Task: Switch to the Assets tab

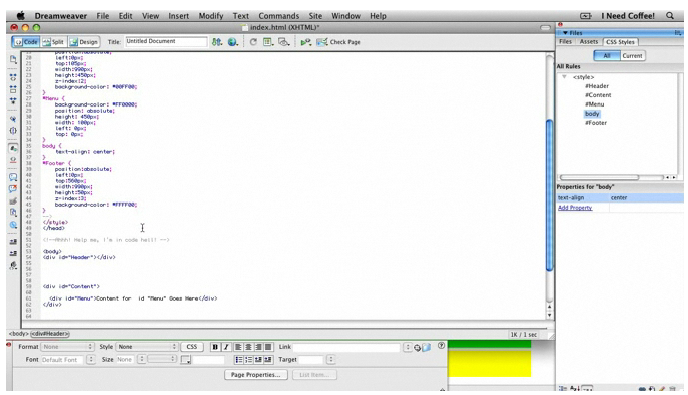Action: click(588, 42)
